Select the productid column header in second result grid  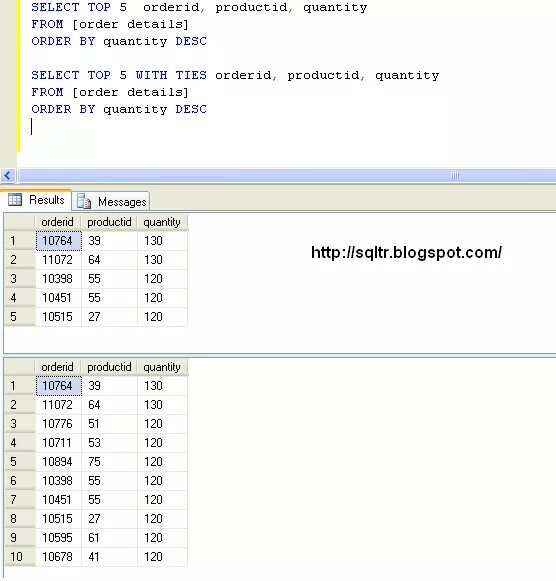point(109,367)
